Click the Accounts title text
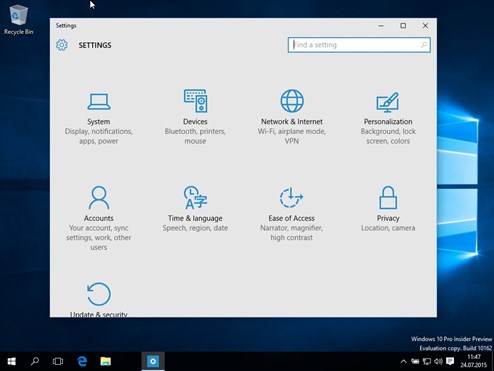Screen dimensions: 494x371 tap(99, 218)
